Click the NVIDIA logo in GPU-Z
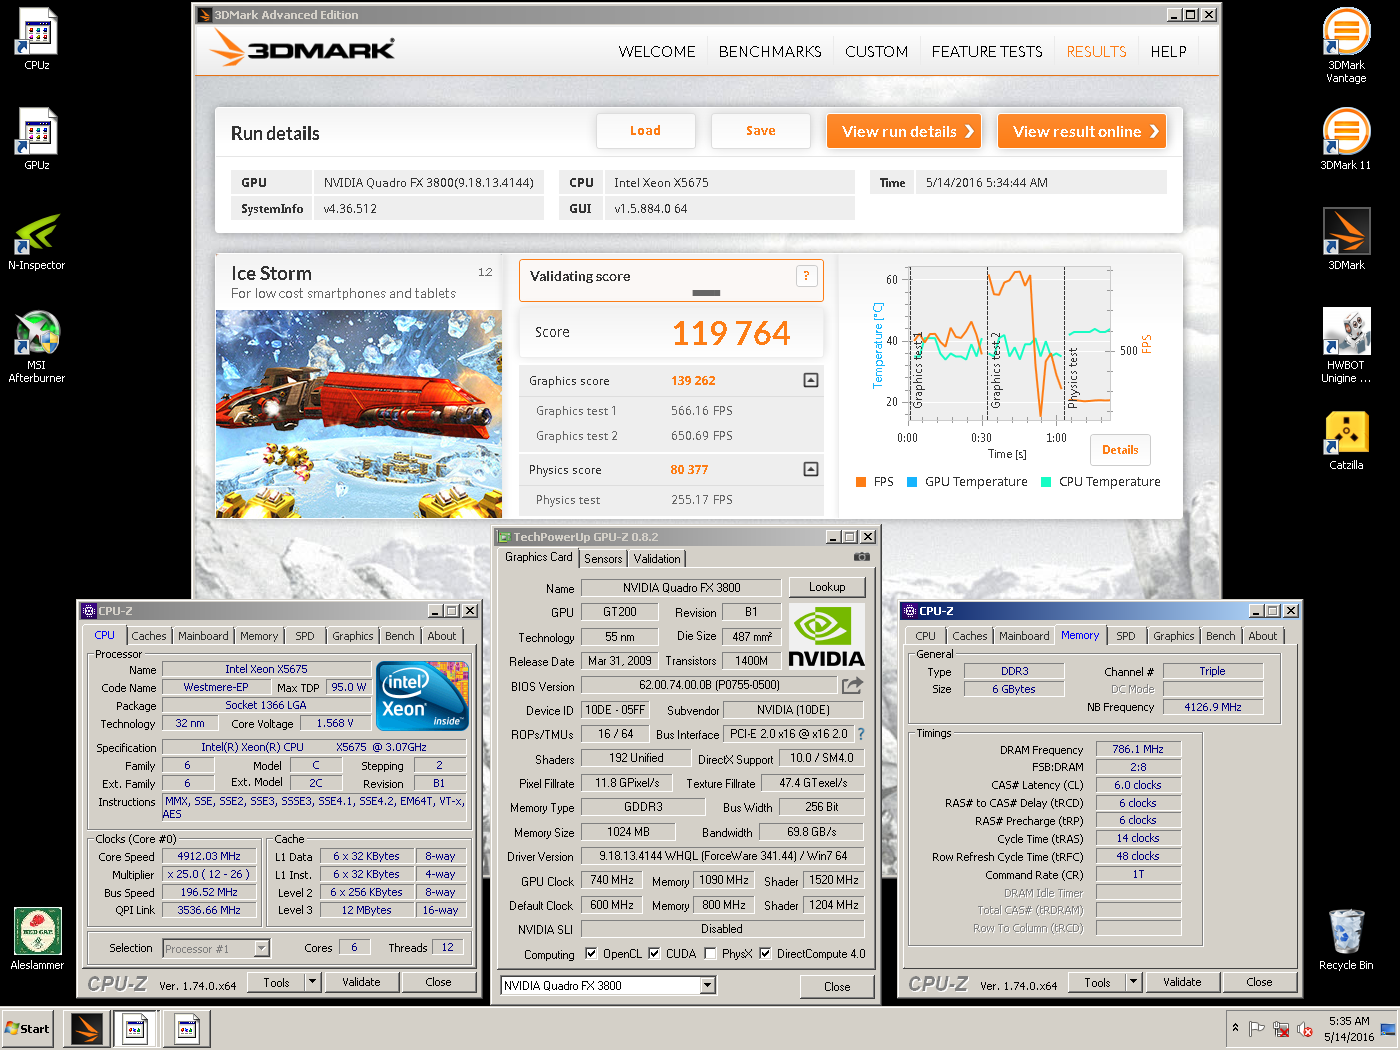This screenshot has height=1050, width=1400. [826, 637]
